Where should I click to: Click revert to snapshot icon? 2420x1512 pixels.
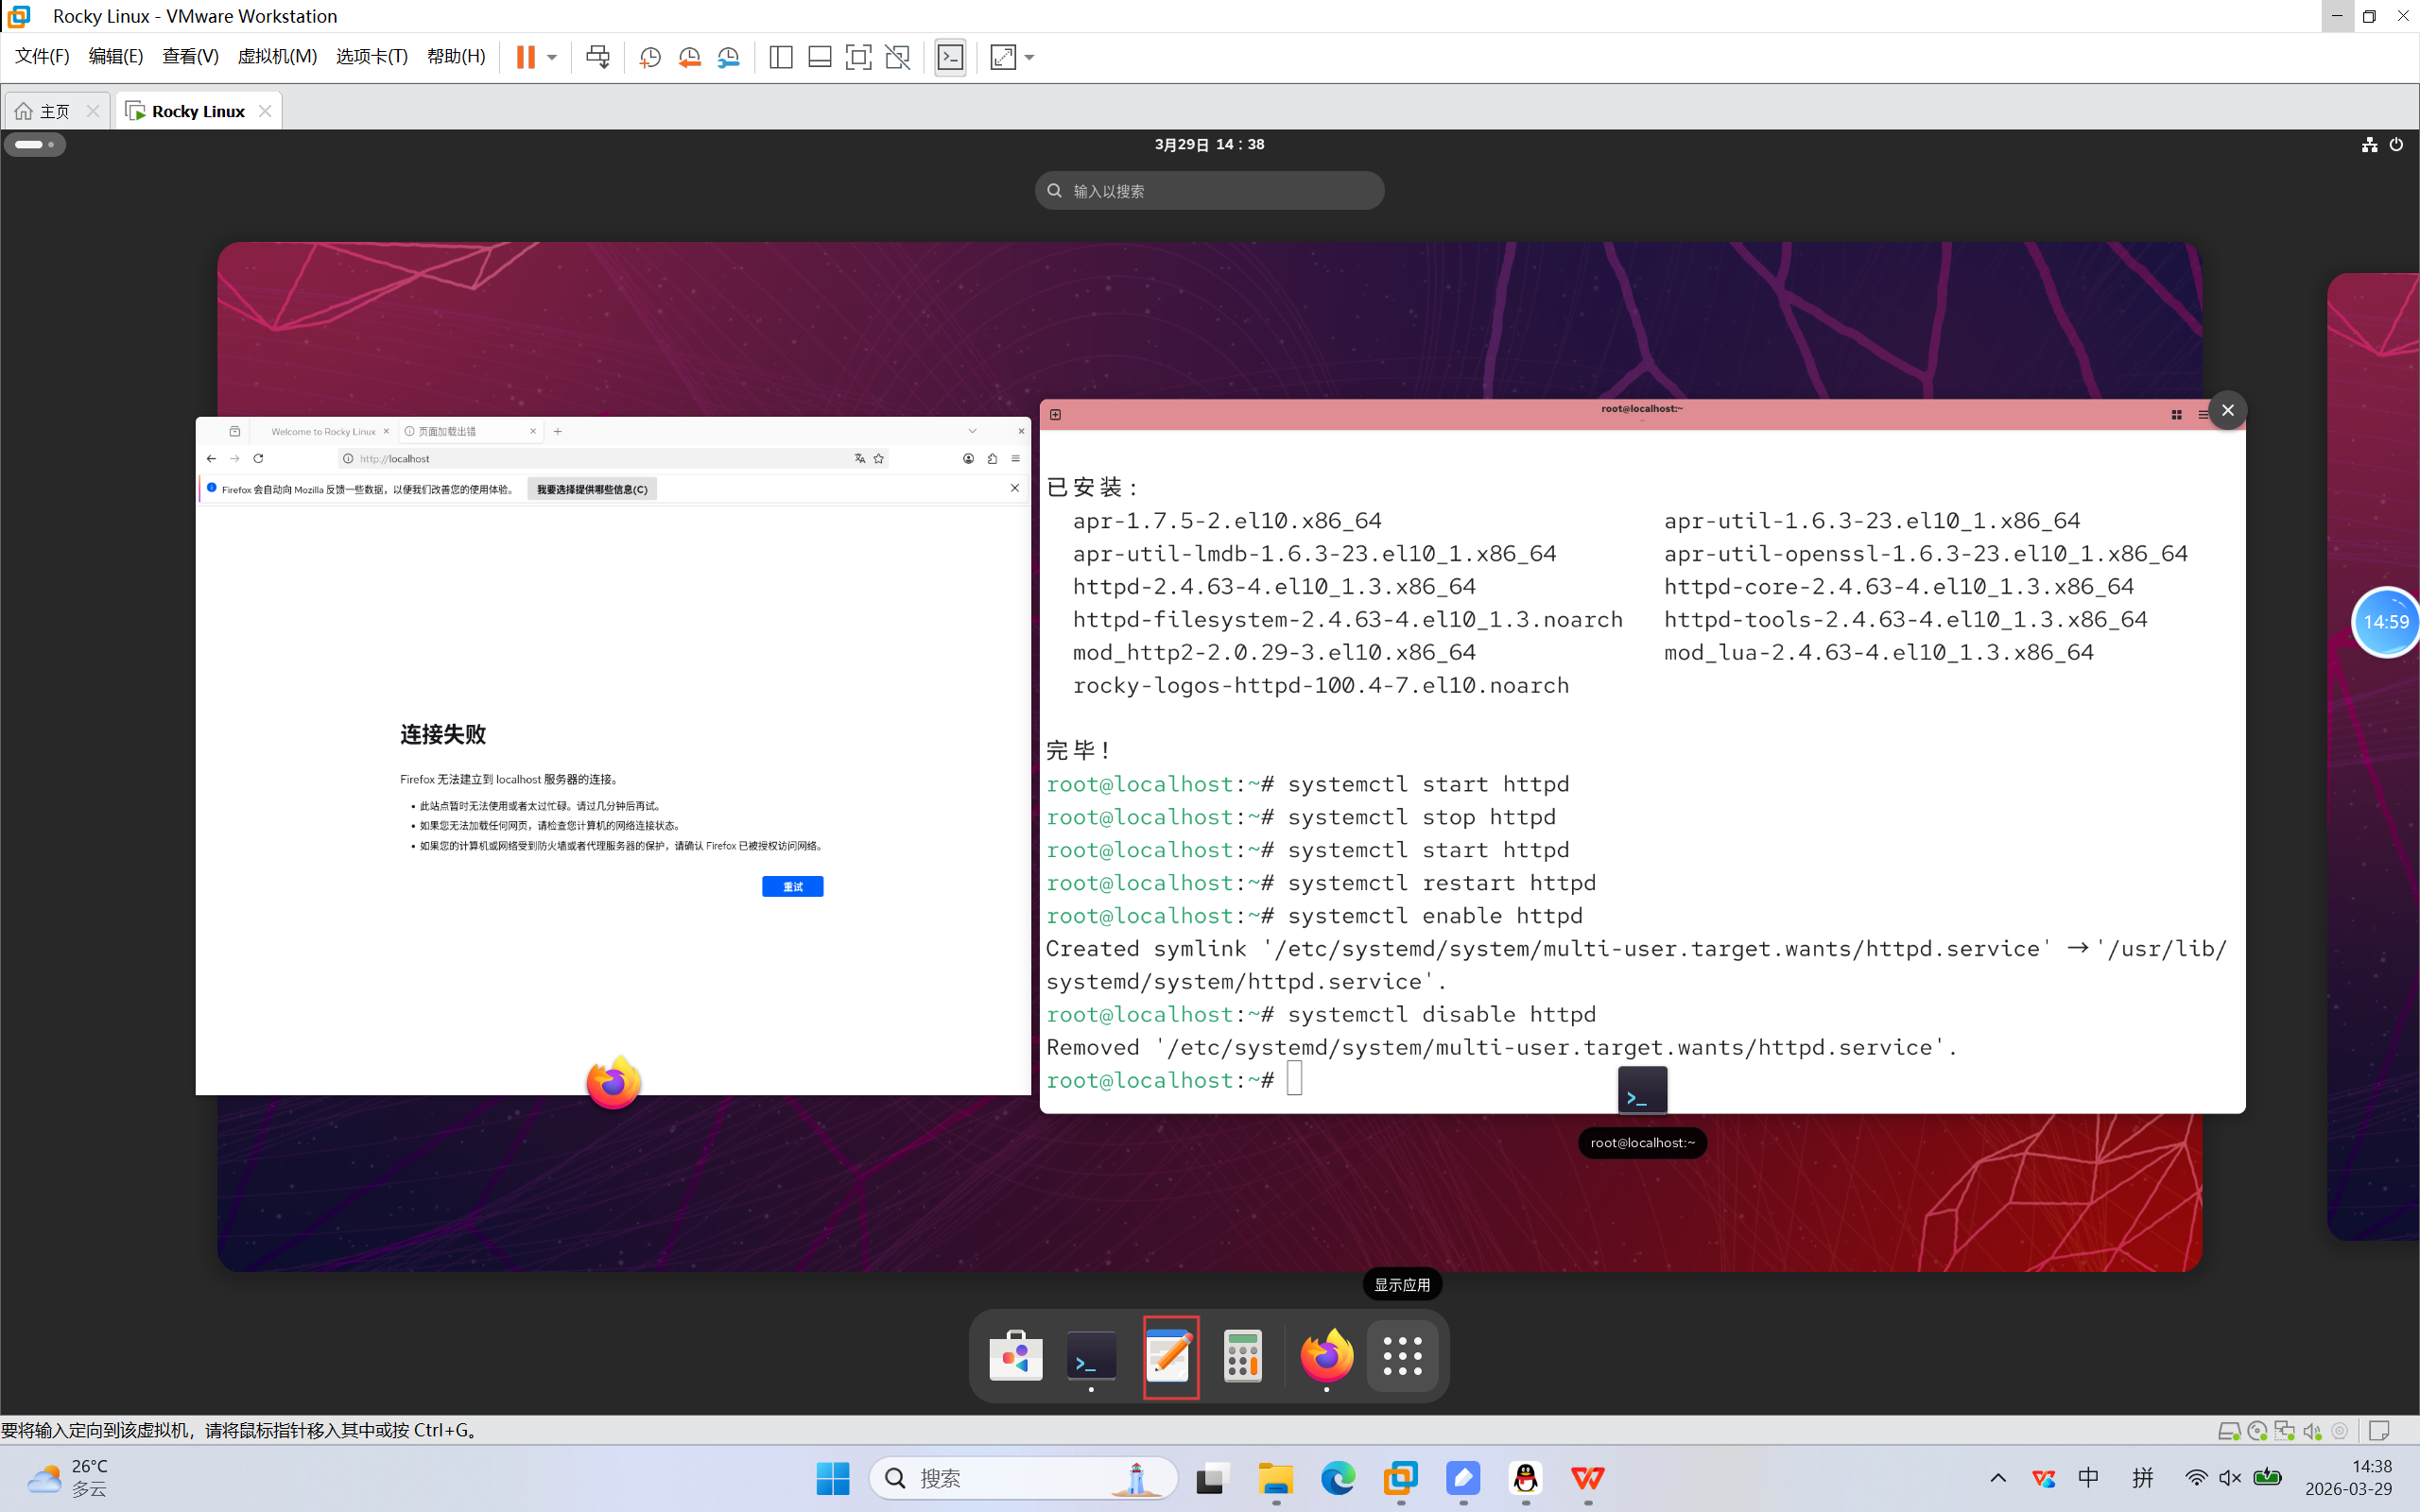[689, 57]
